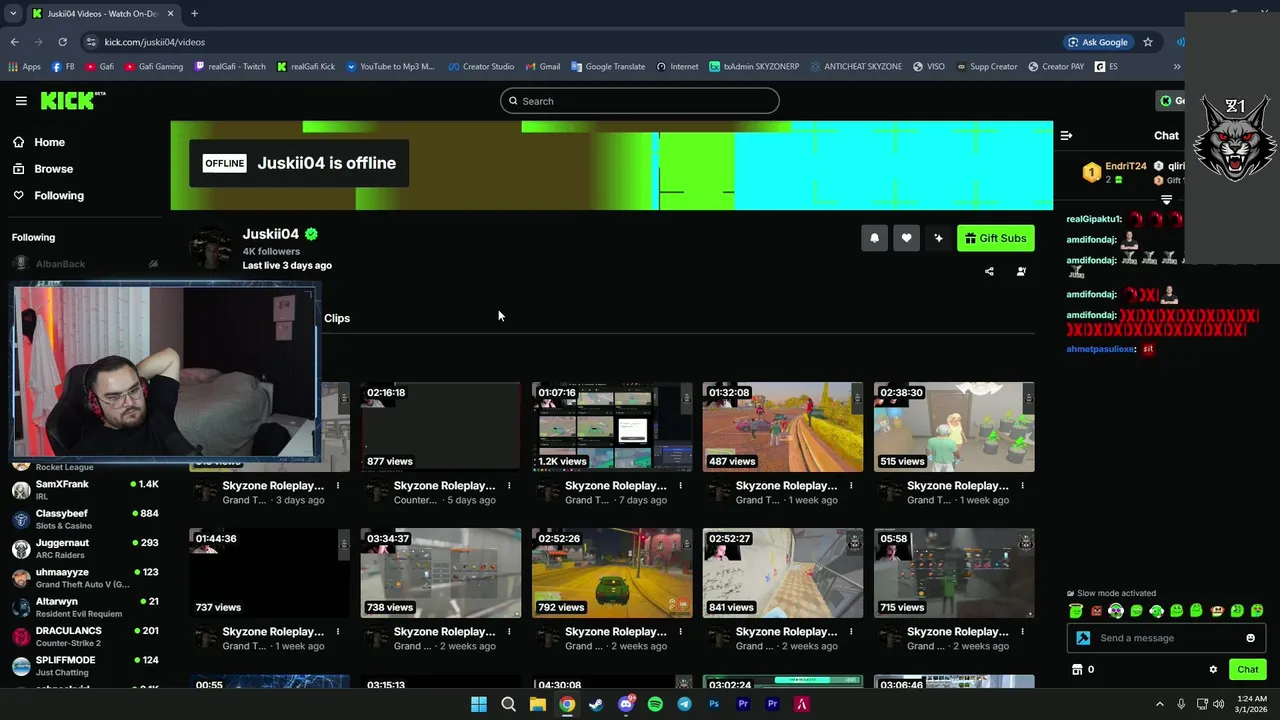This screenshot has height=720, width=1280.
Task: Click the sparkle icon beside Gift Subs
Action: tap(938, 238)
